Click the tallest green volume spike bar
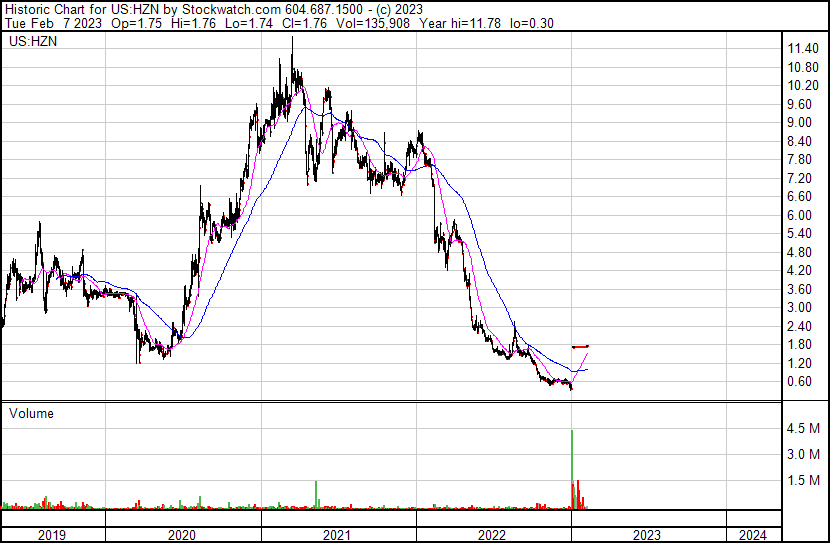 tap(572, 469)
